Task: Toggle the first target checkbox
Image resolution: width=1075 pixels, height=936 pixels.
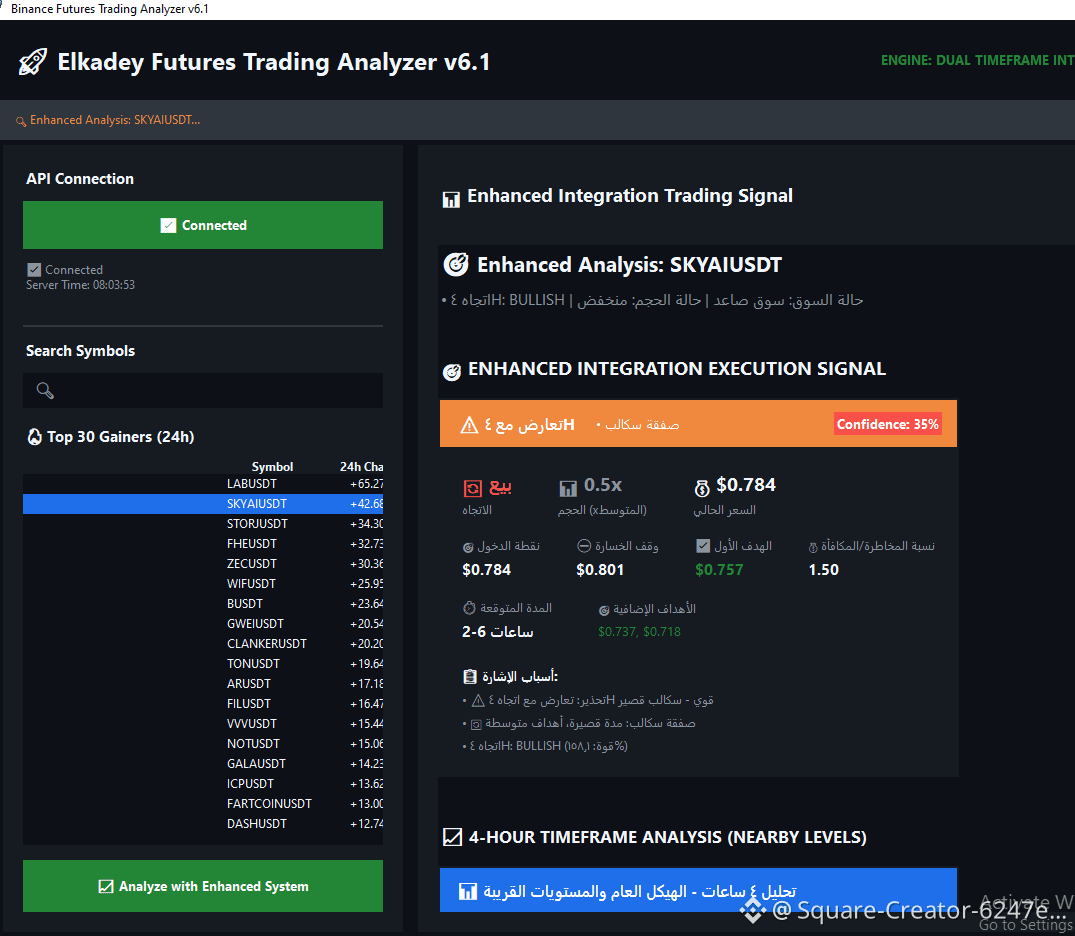Action: 703,546
